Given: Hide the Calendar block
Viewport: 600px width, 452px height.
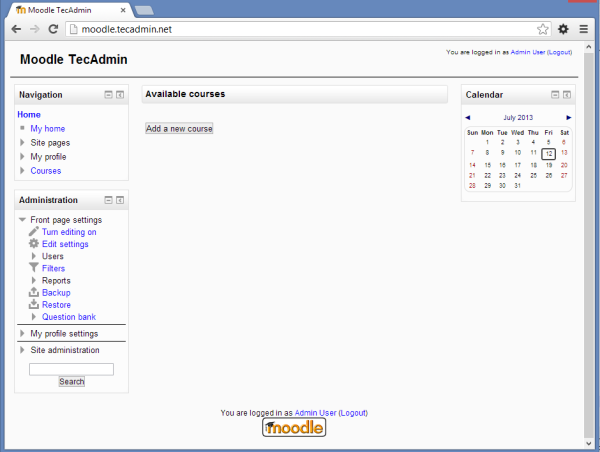Looking at the screenshot, I should click(554, 95).
